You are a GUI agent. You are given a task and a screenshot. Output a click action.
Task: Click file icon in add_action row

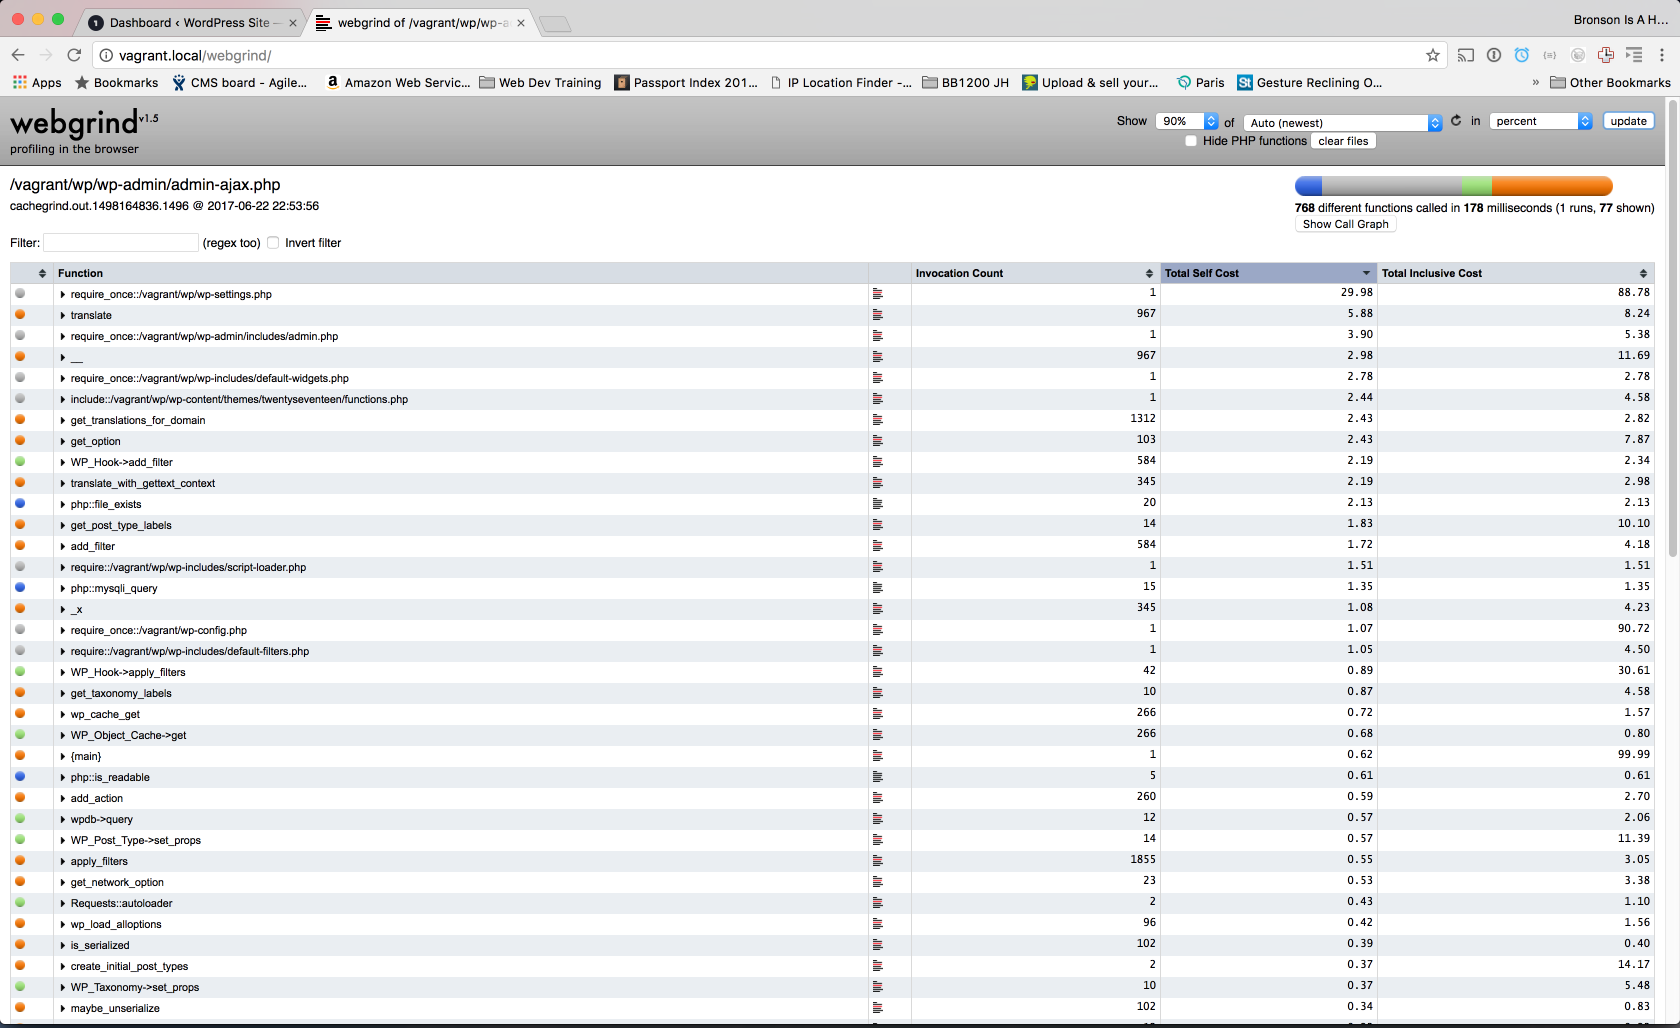click(x=878, y=798)
